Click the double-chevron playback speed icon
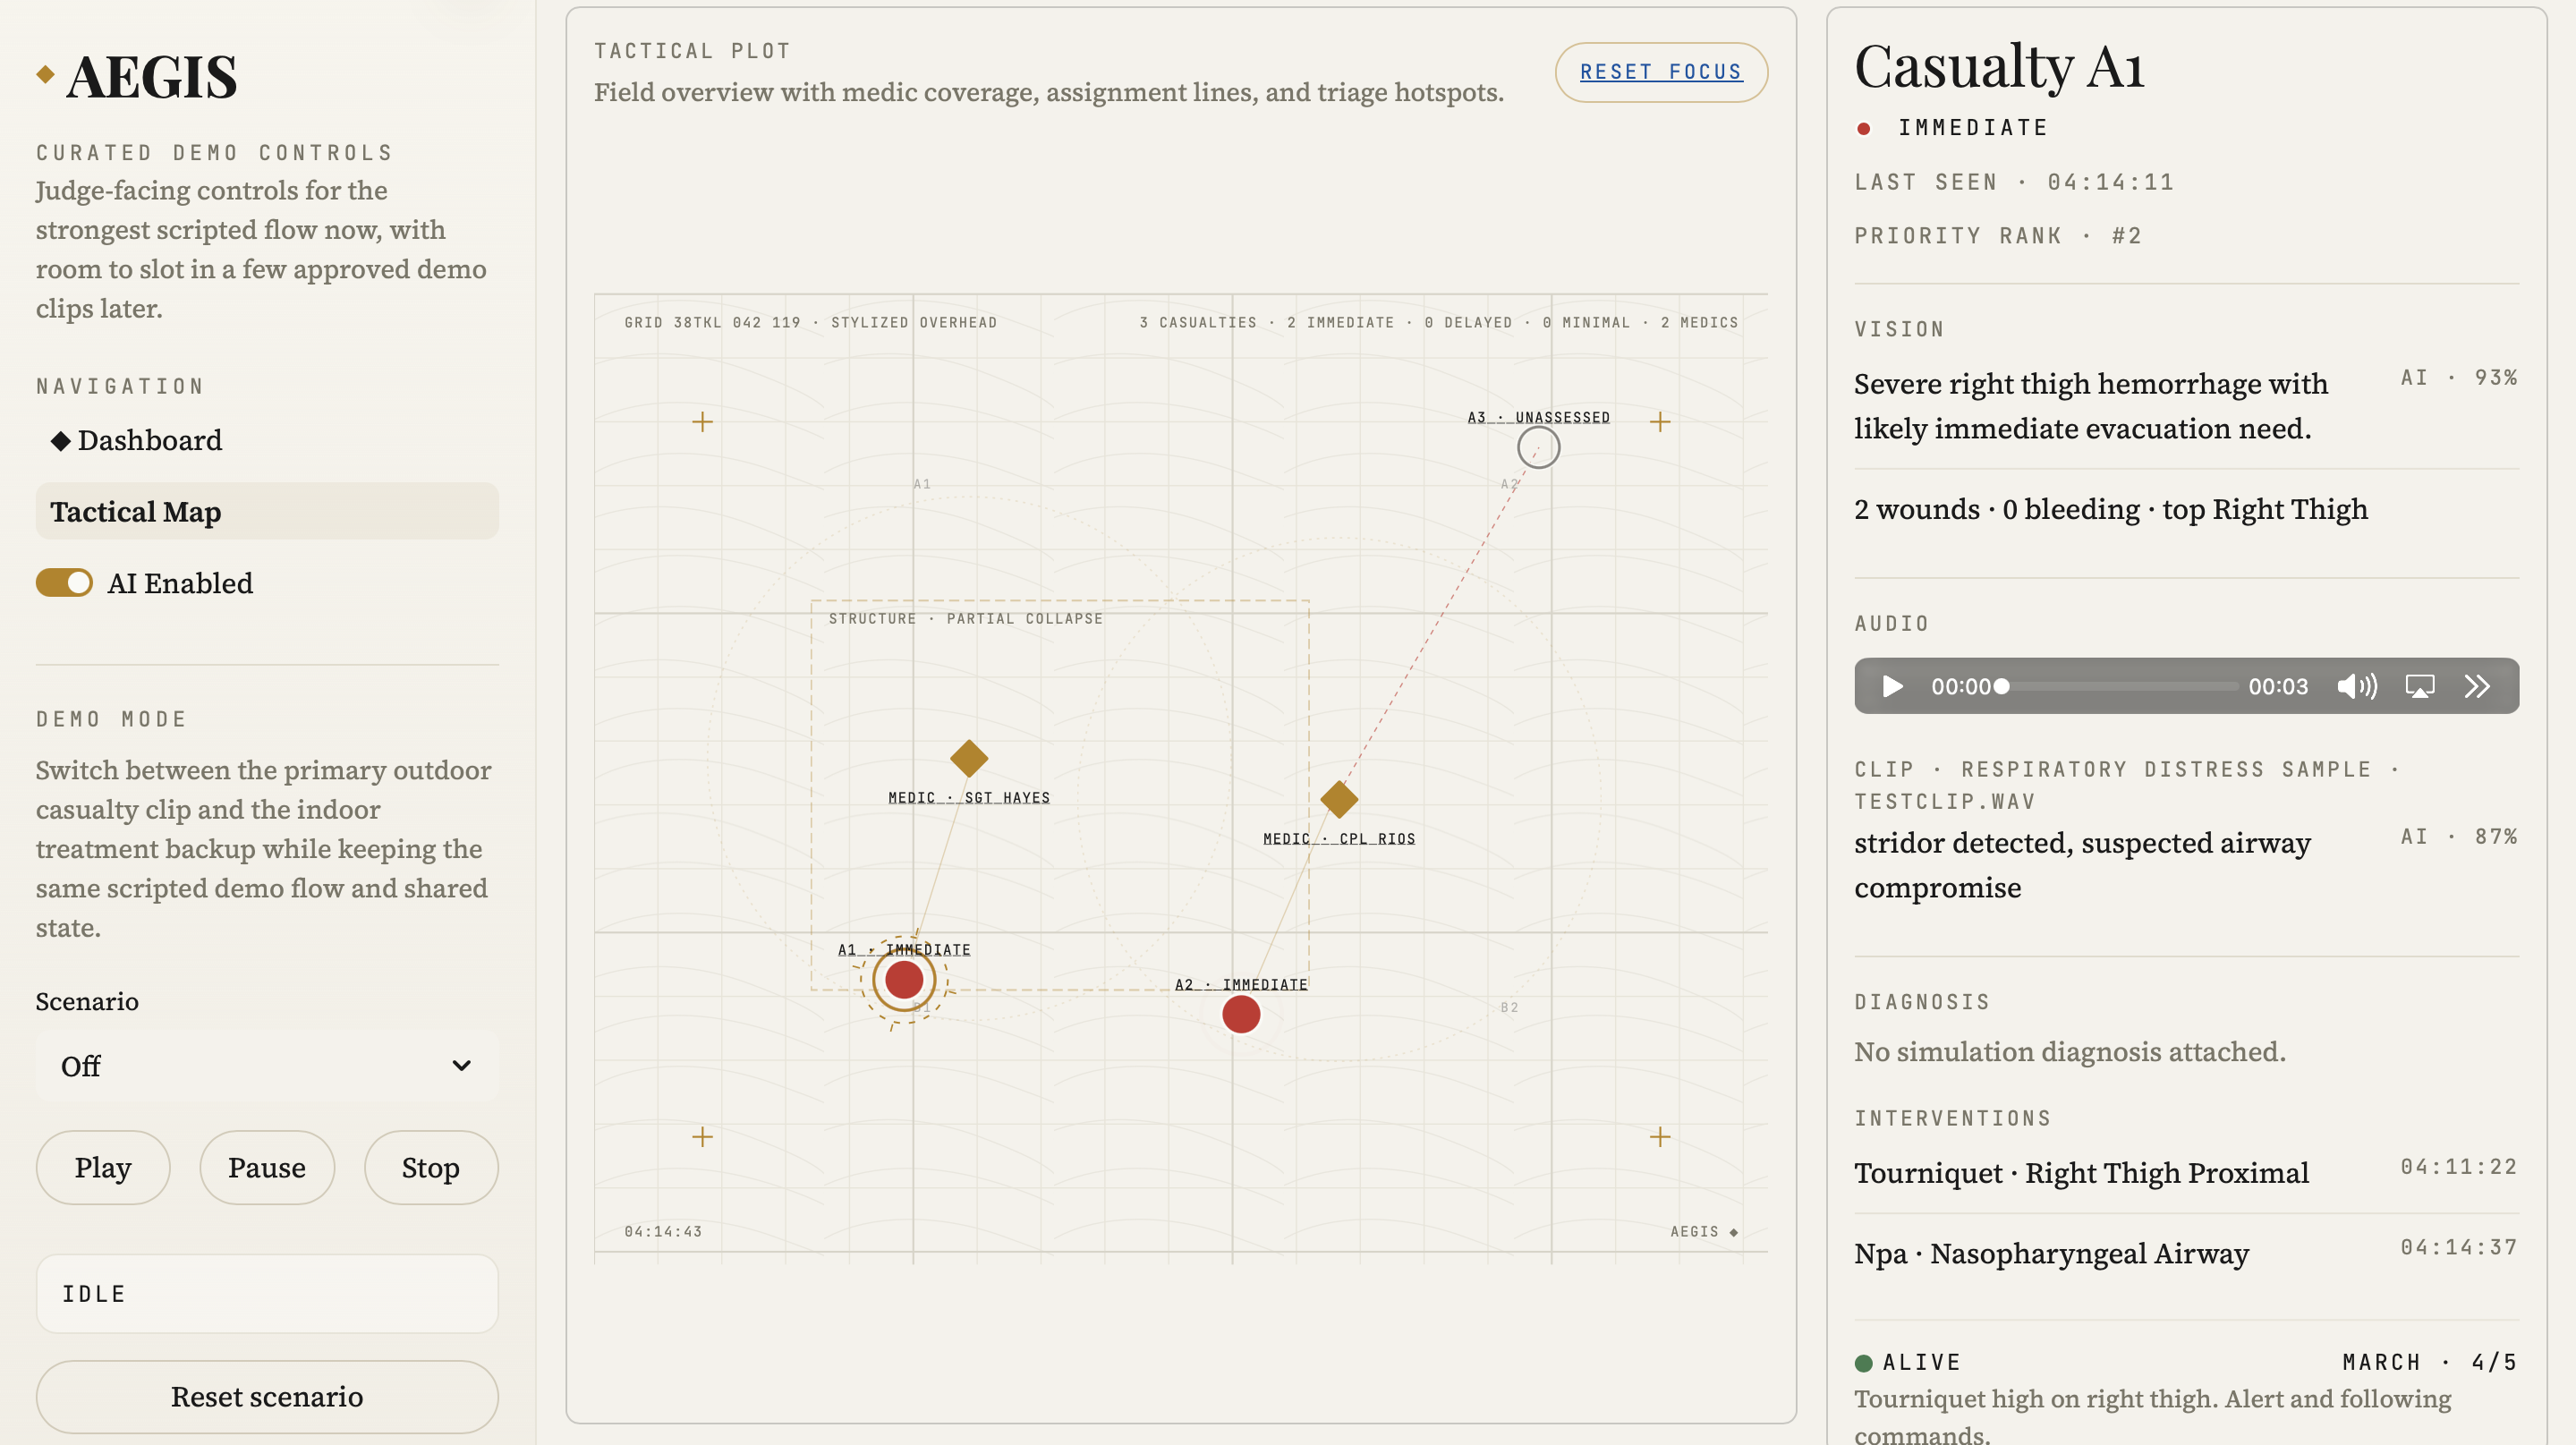Image resolution: width=2576 pixels, height=1445 pixels. 2477,686
